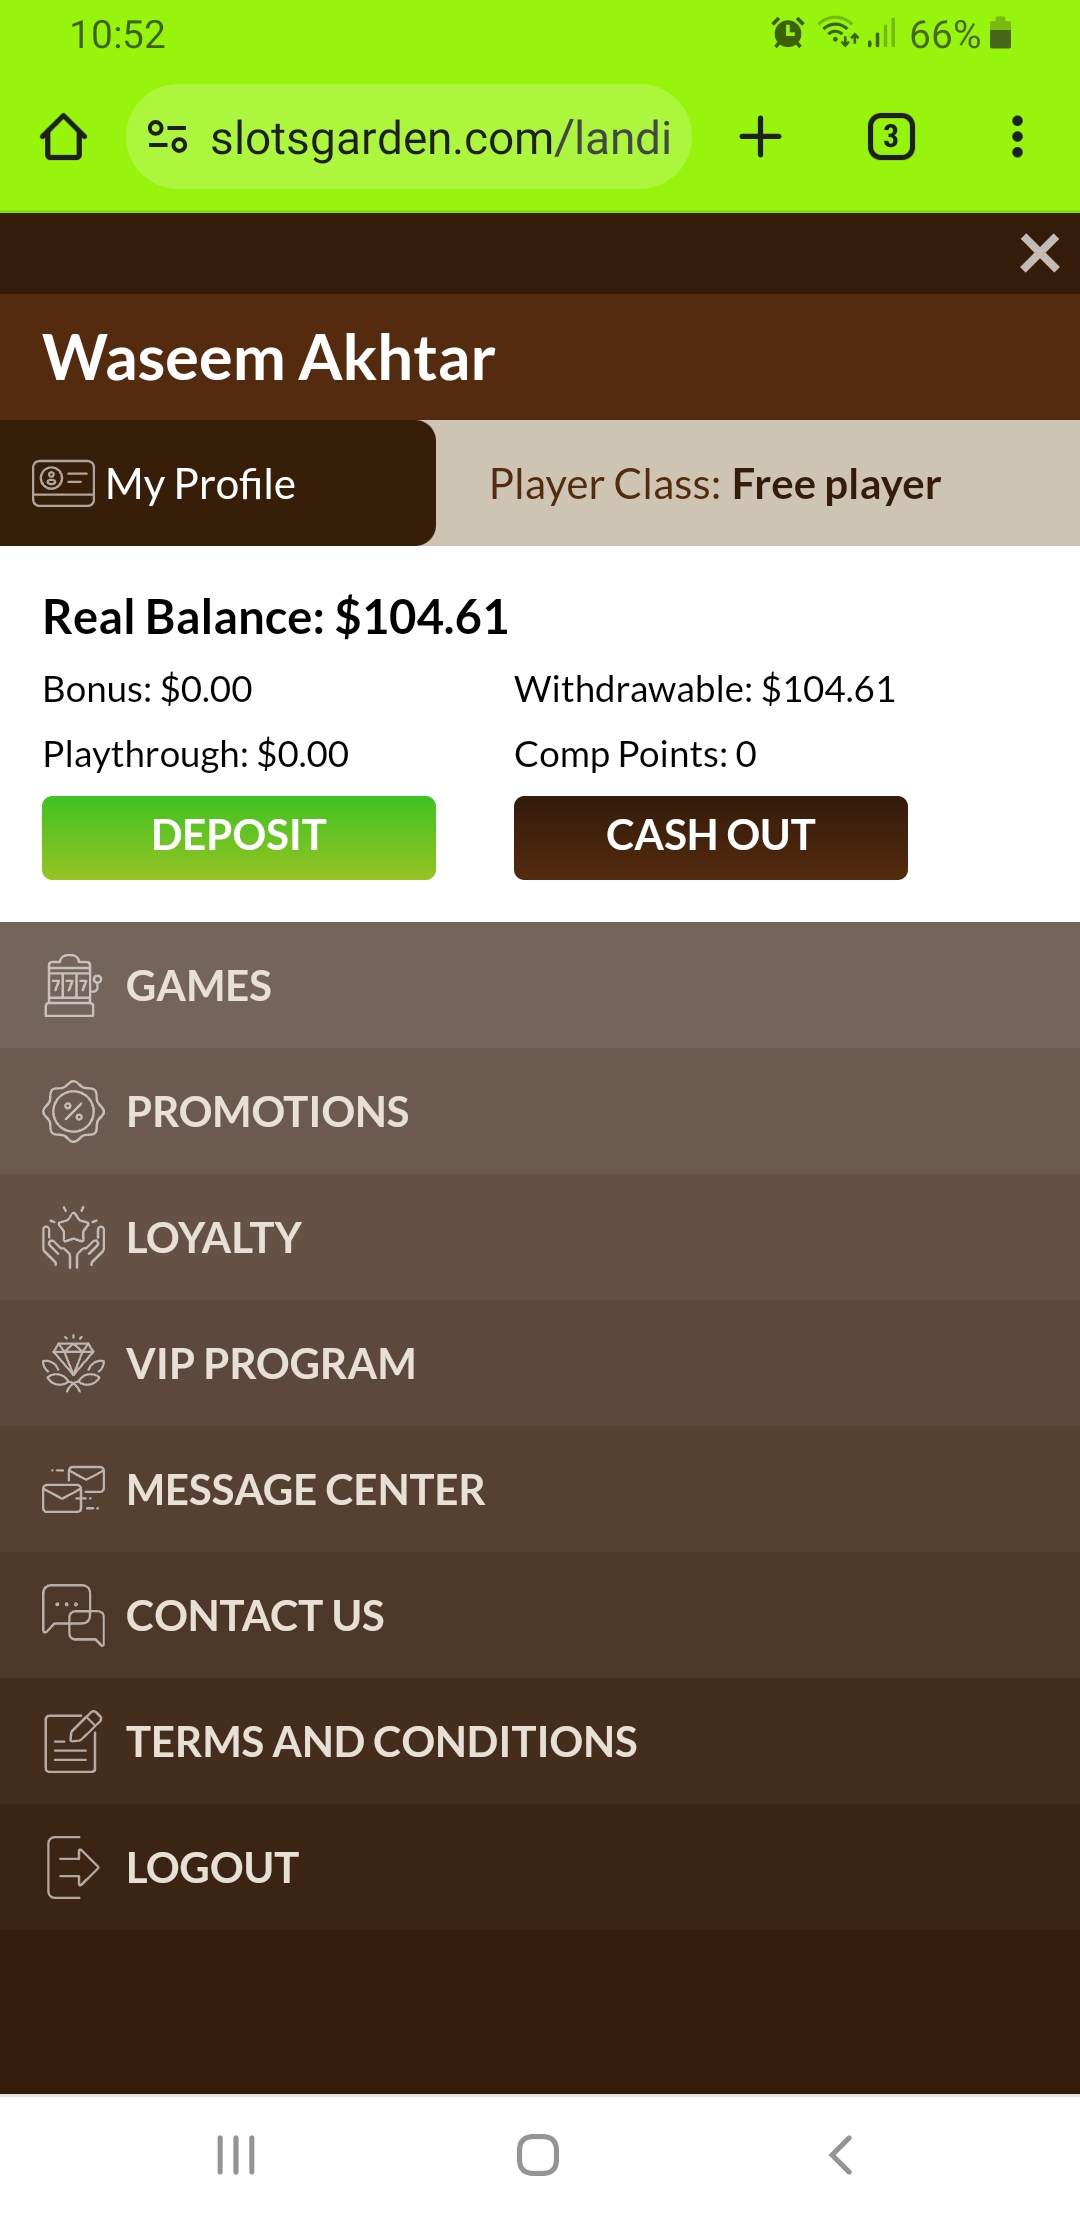Image resolution: width=1080 pixels, height=2220 pixels.
Task: Add a new browser tab
Action: pos(760,137)
